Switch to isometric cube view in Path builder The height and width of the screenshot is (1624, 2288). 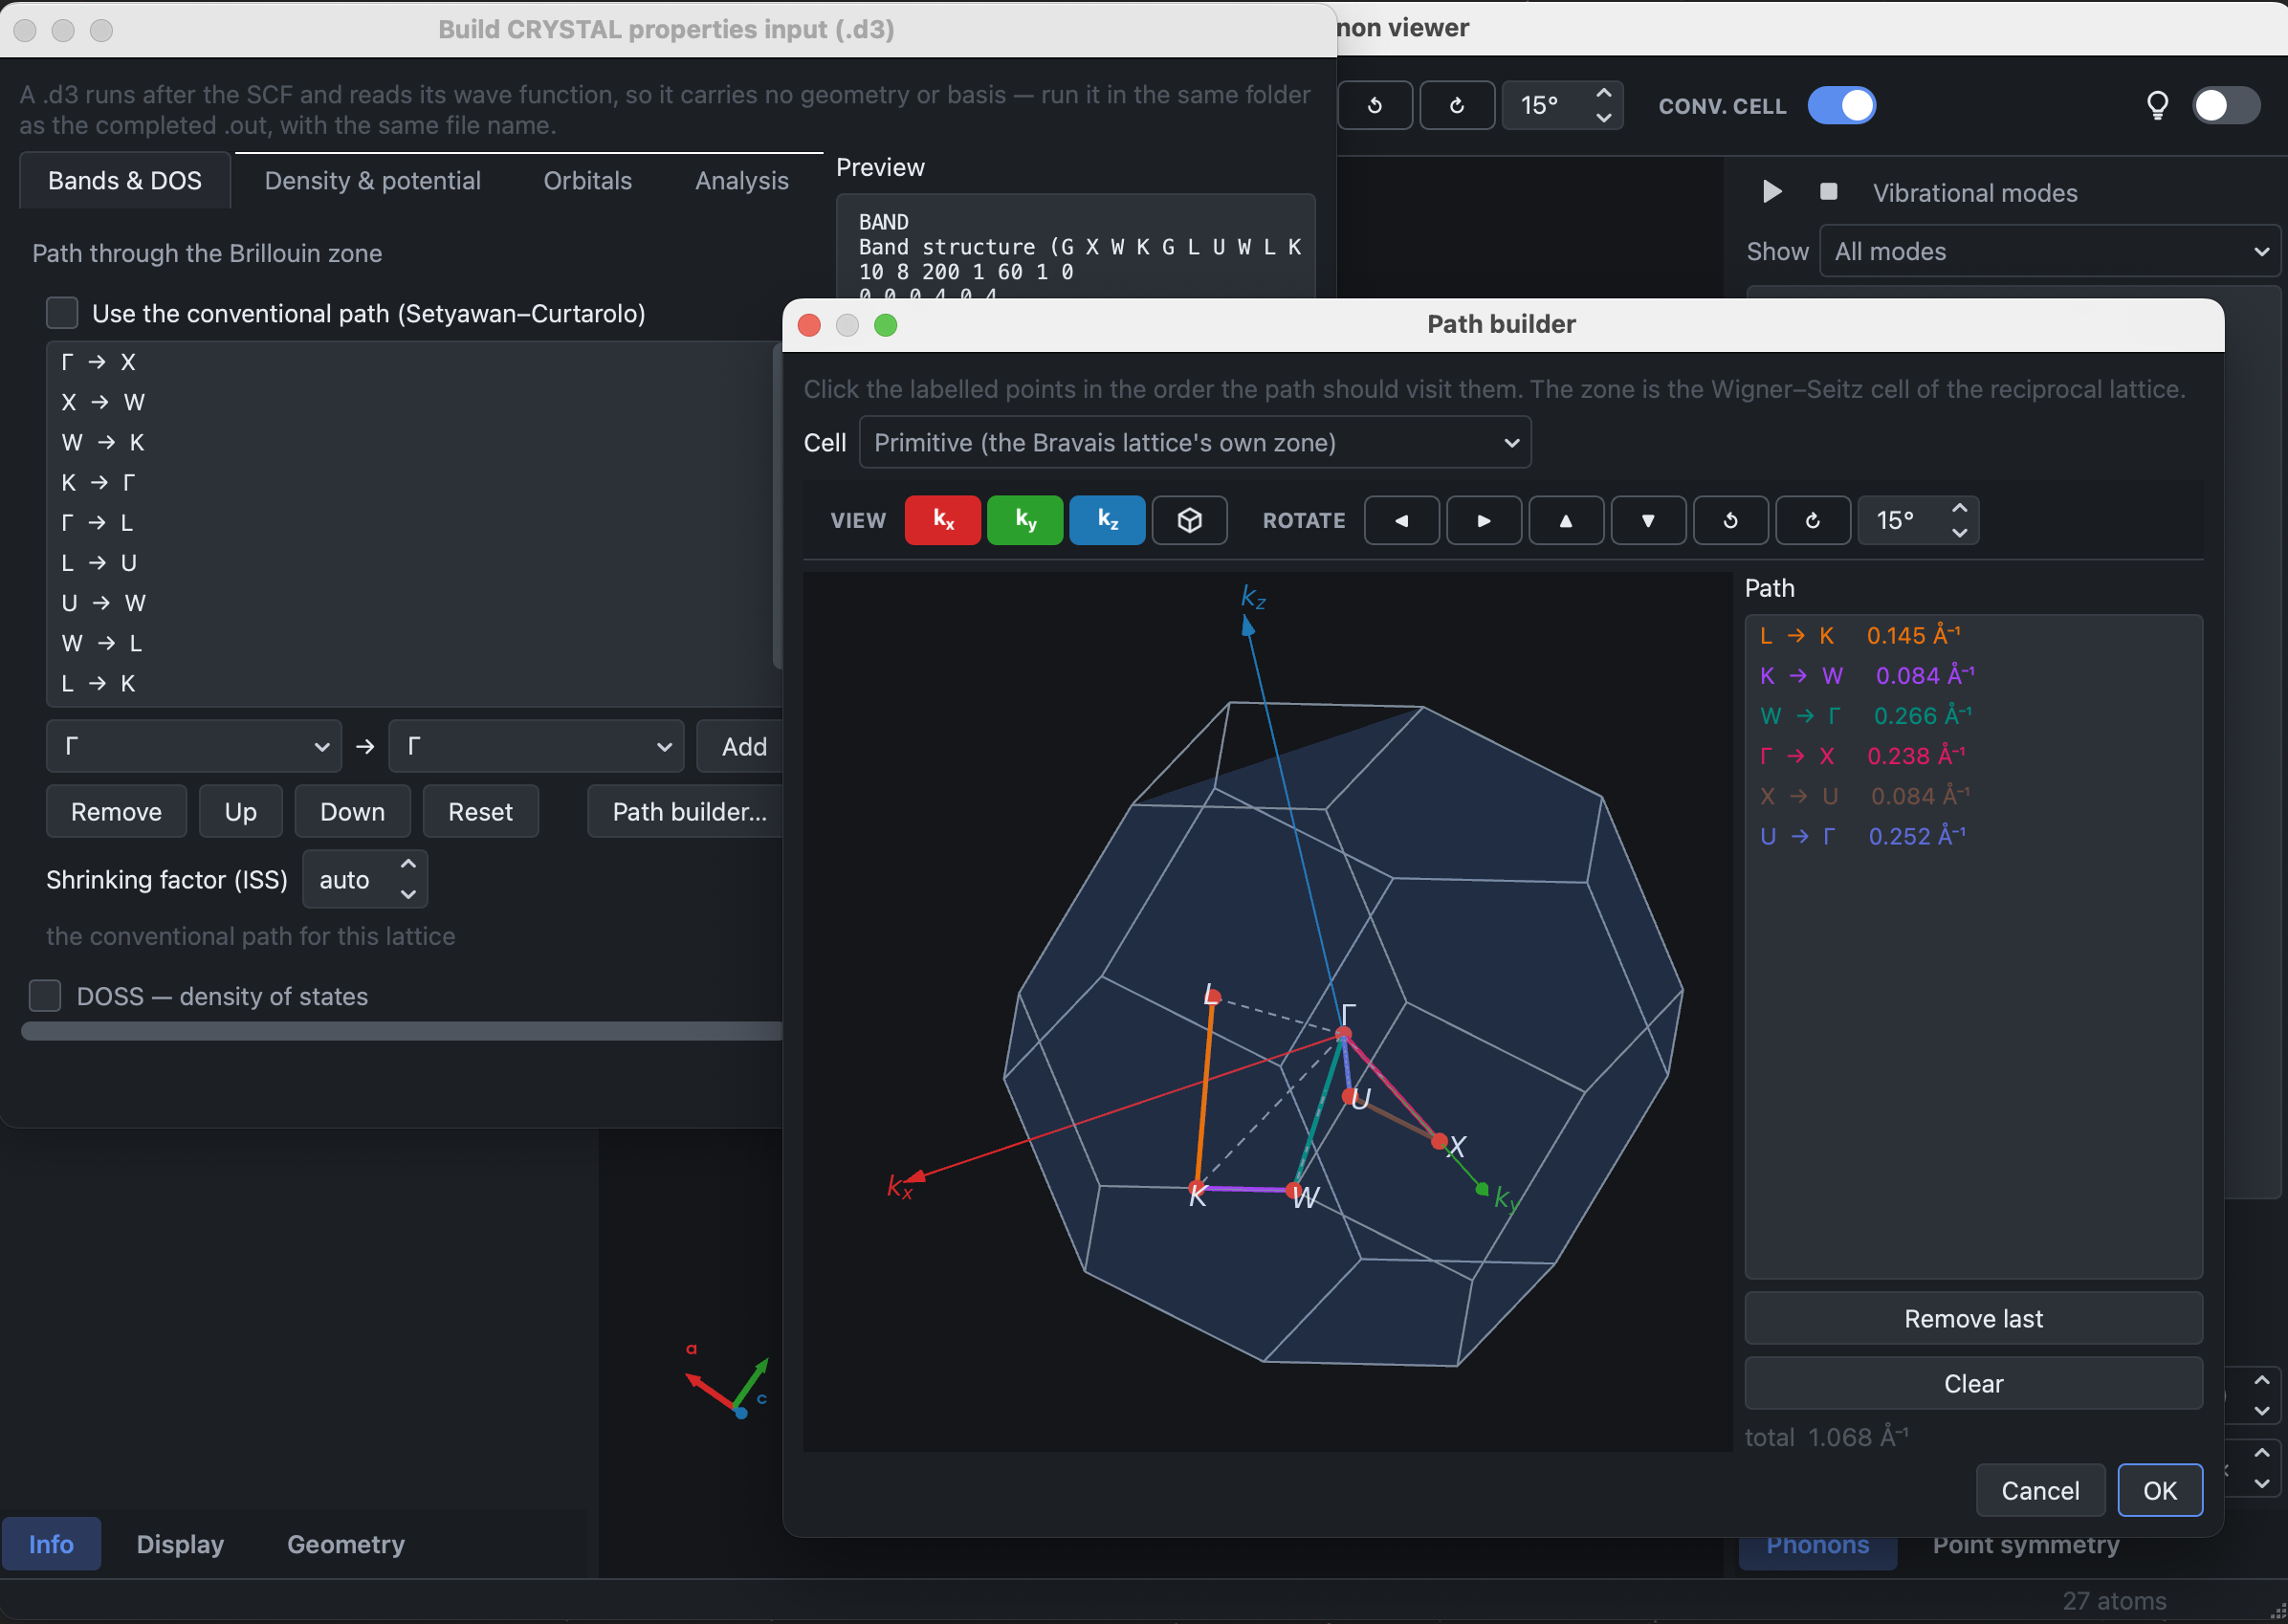1189,520
